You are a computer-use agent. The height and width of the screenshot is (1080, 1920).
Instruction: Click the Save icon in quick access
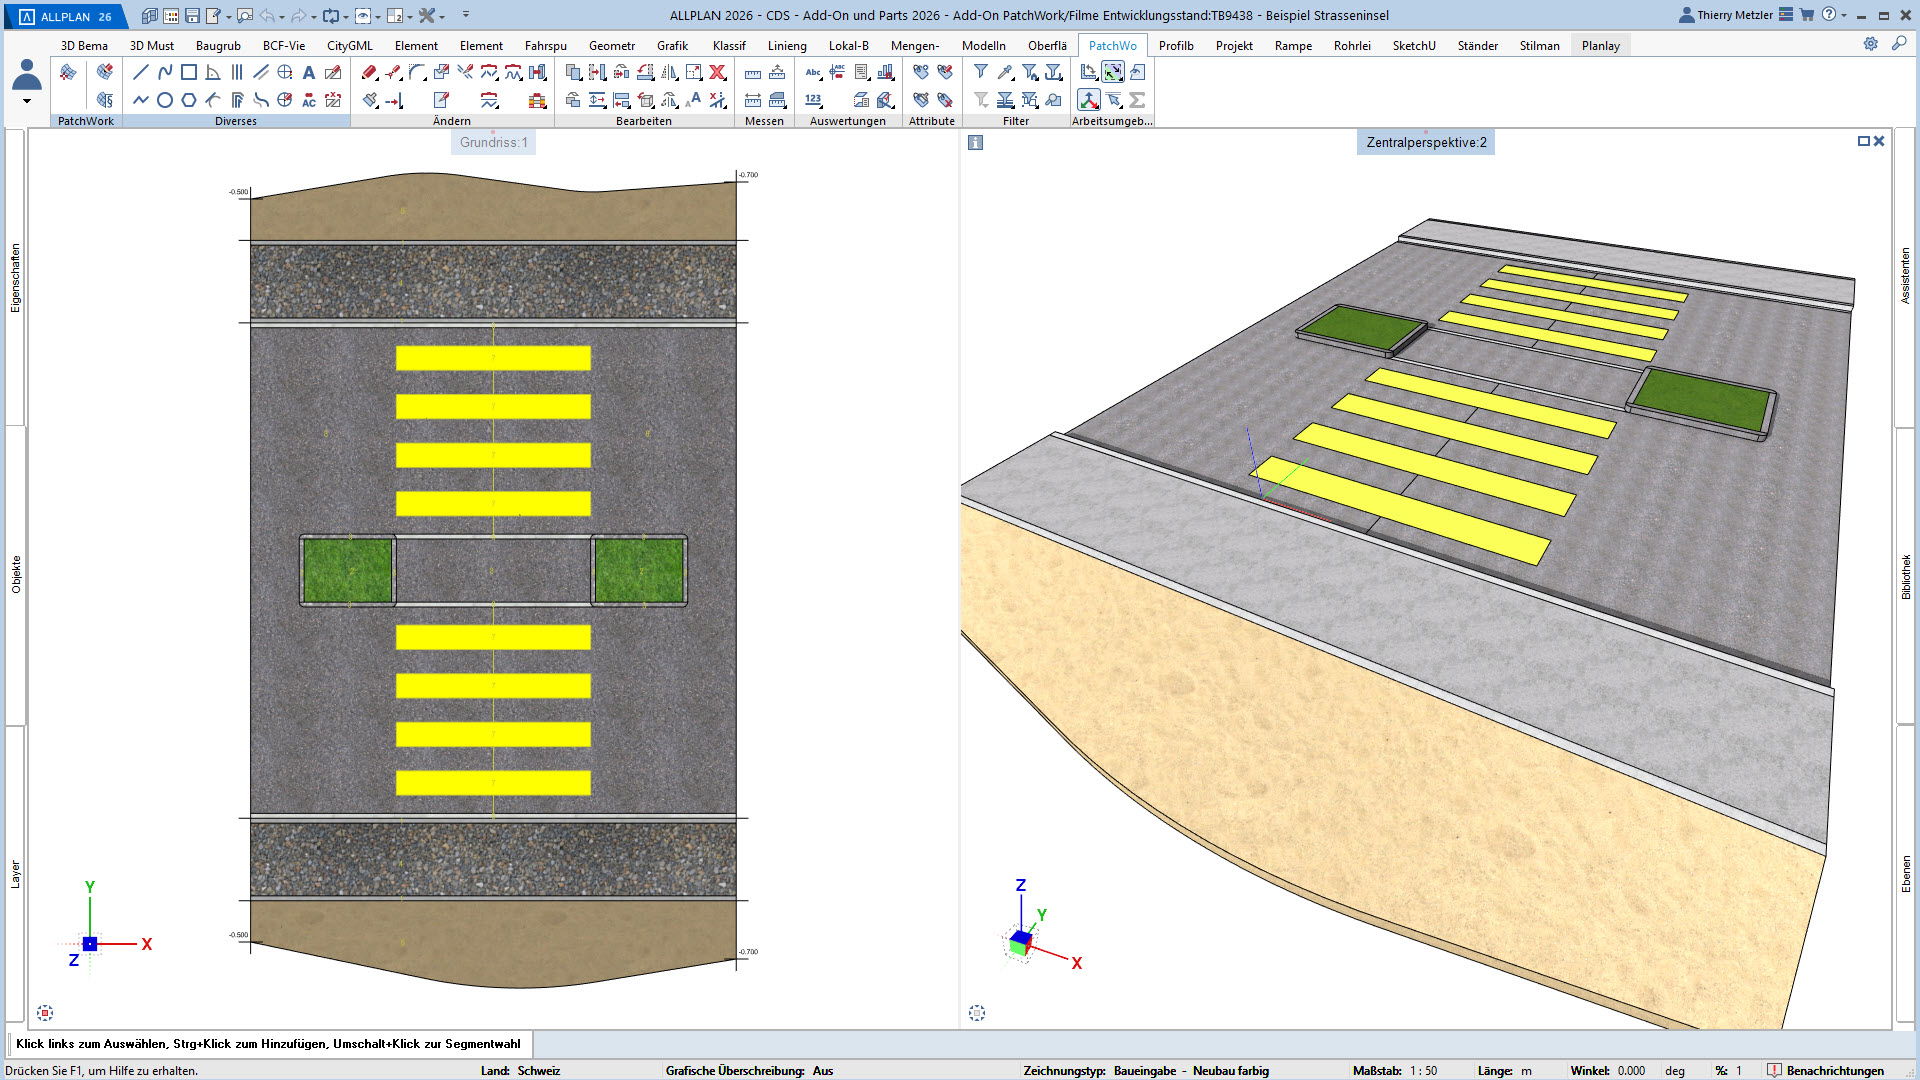pyautogui.click(x=193, y=16)
